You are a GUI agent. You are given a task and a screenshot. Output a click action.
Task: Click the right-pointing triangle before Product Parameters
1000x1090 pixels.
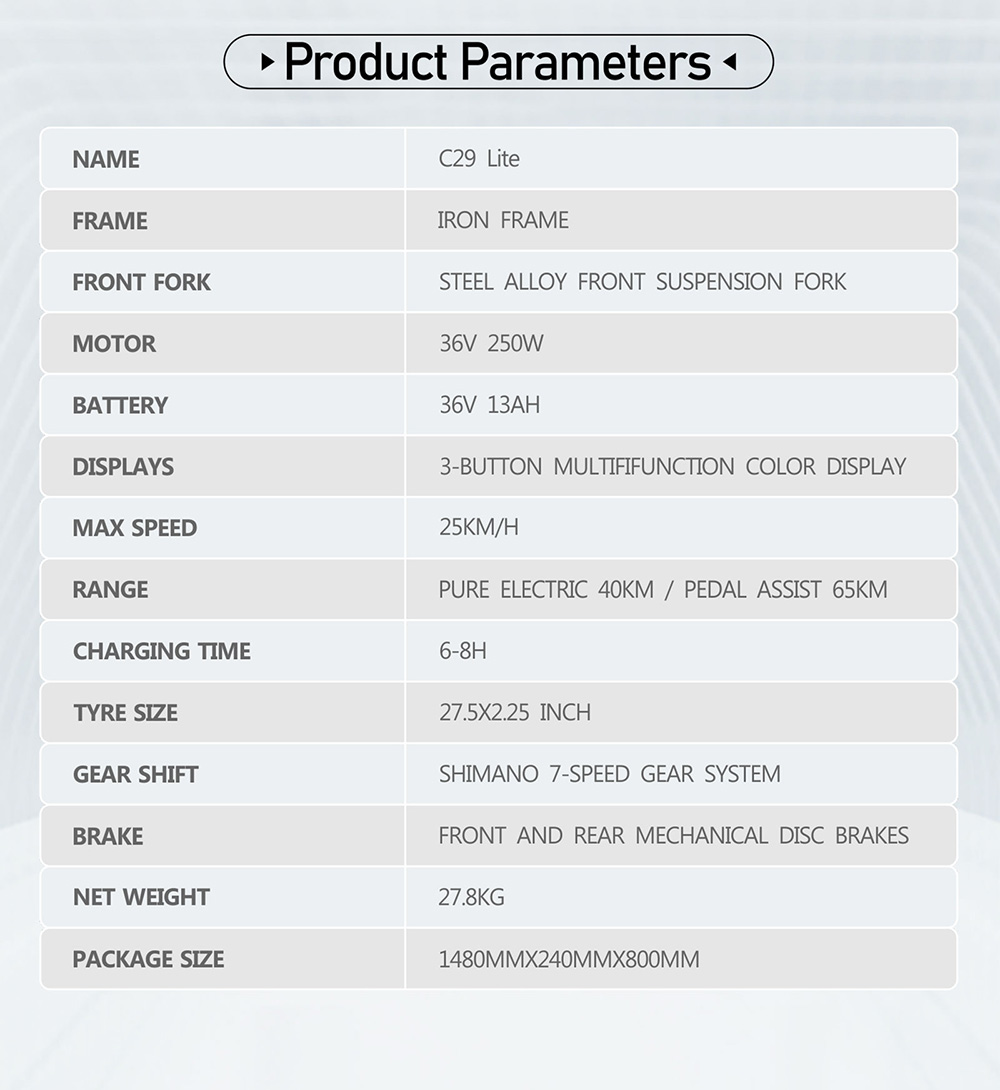pyautogui.click(x=266, y=62)
